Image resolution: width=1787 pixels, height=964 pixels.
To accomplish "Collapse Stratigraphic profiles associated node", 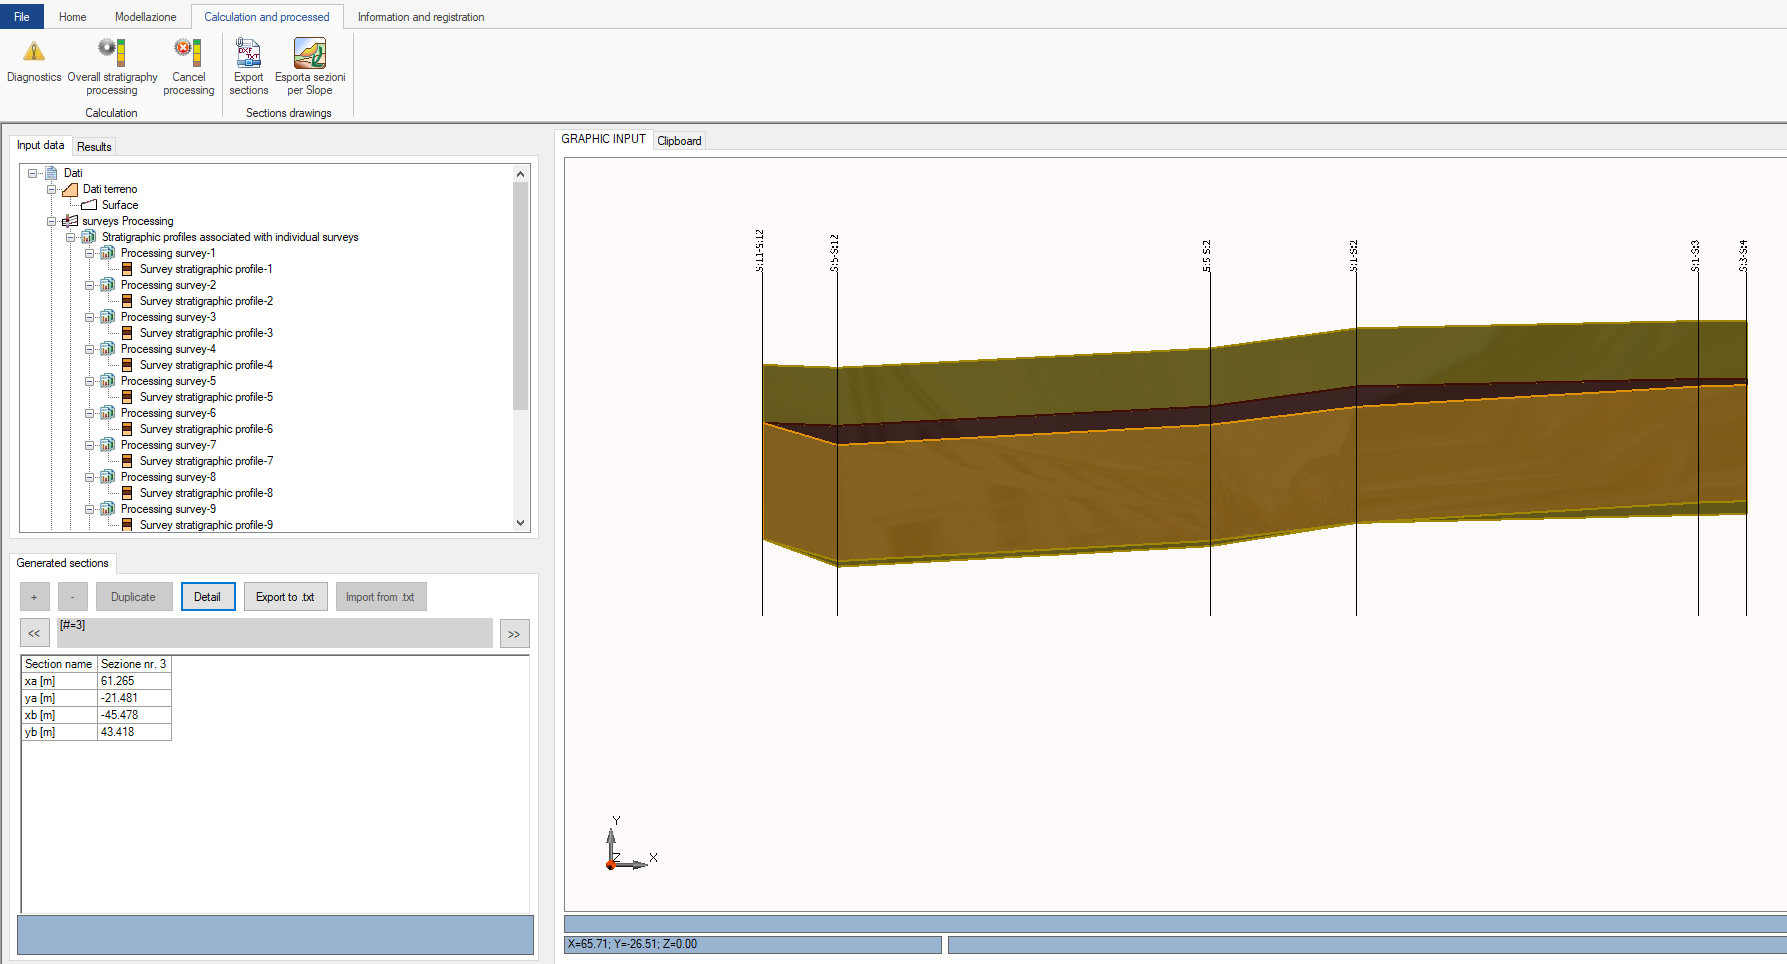I will [x=70, y=237].
